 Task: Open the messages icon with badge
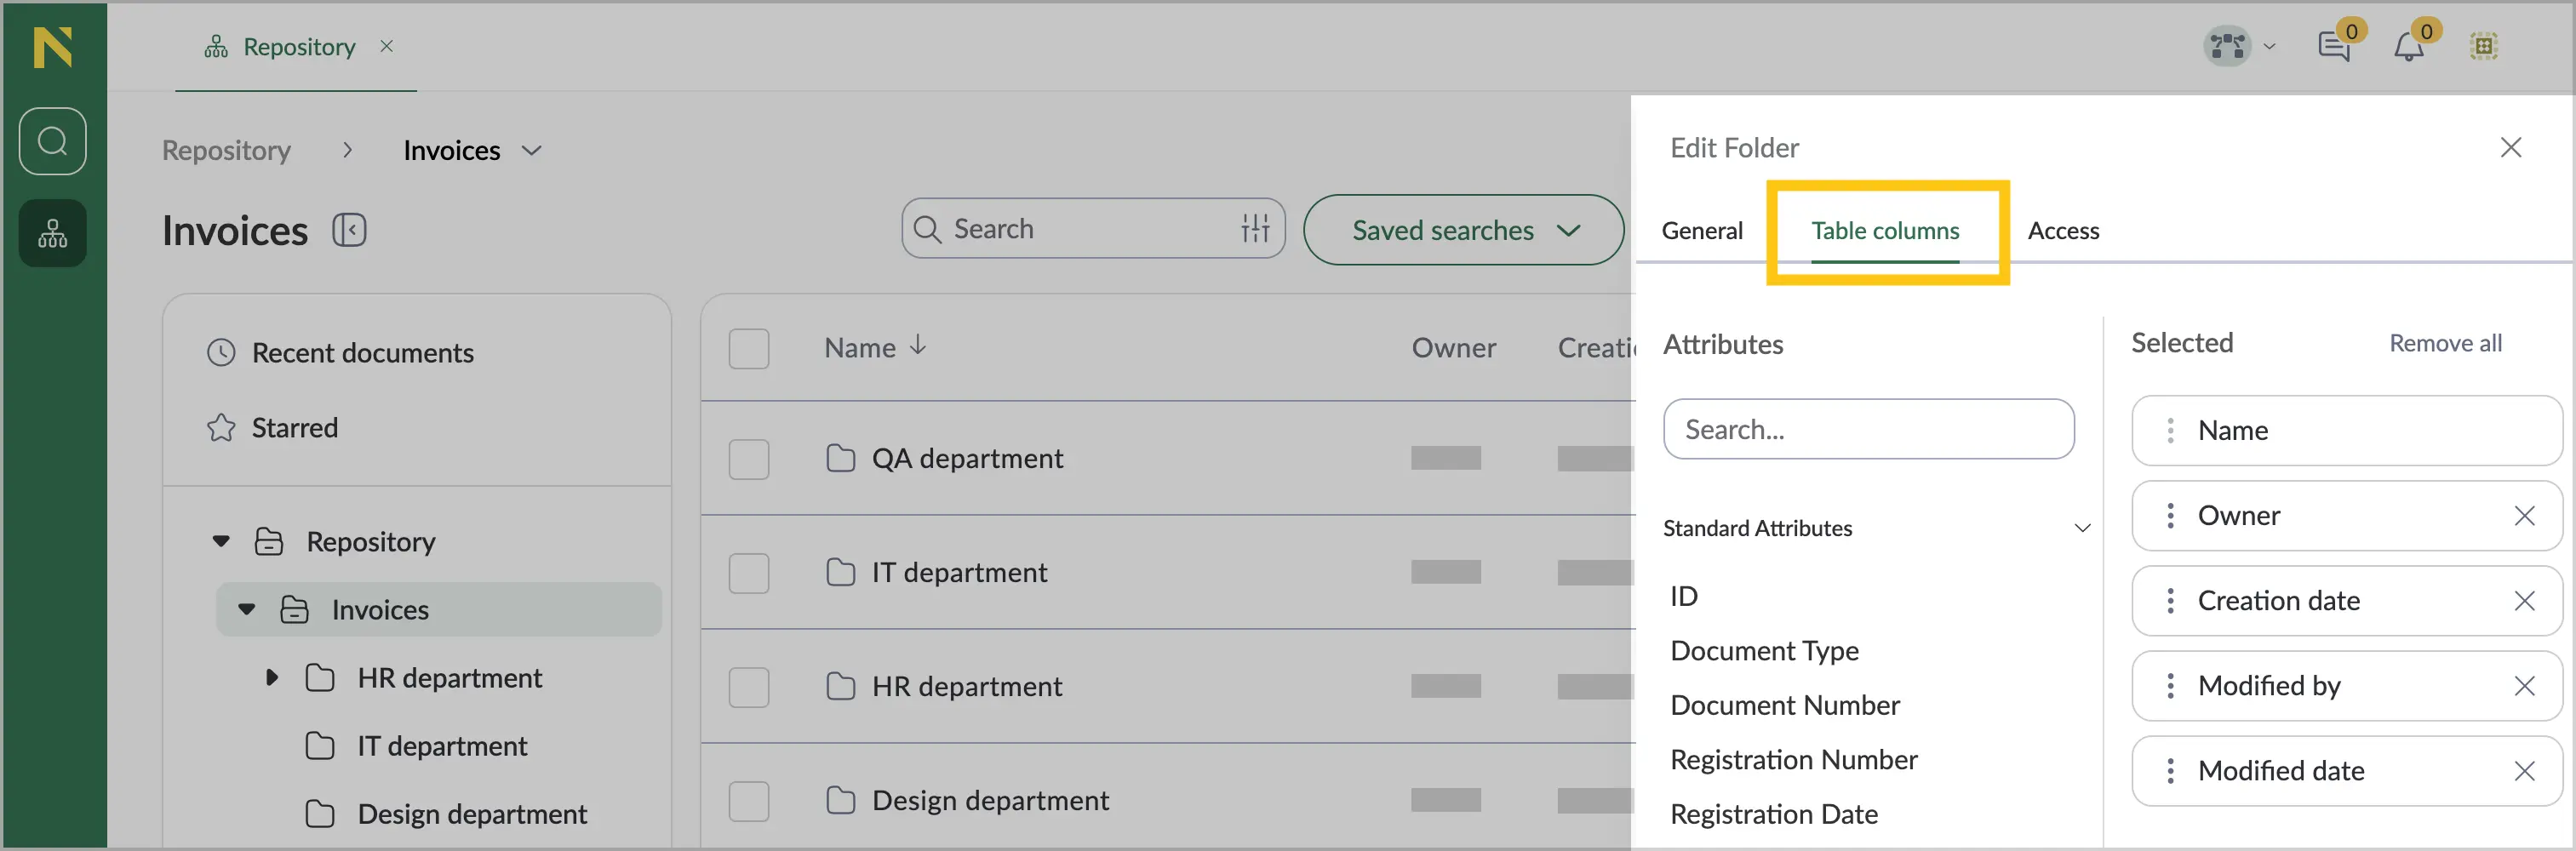(2336, 45)
